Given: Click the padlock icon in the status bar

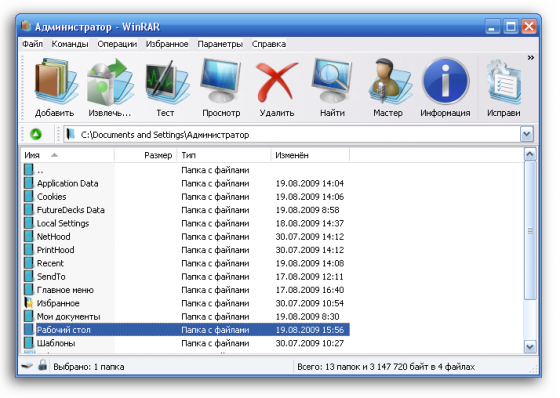Looking at the screenshot, I should point(42,365).
